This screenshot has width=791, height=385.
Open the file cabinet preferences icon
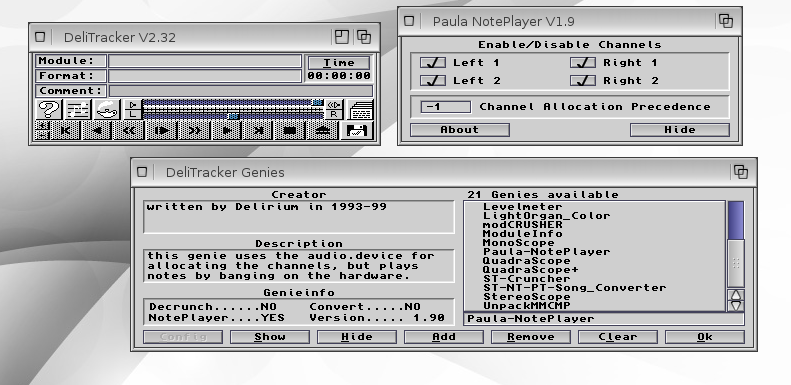pyautogui.click(x=360, y=109)
